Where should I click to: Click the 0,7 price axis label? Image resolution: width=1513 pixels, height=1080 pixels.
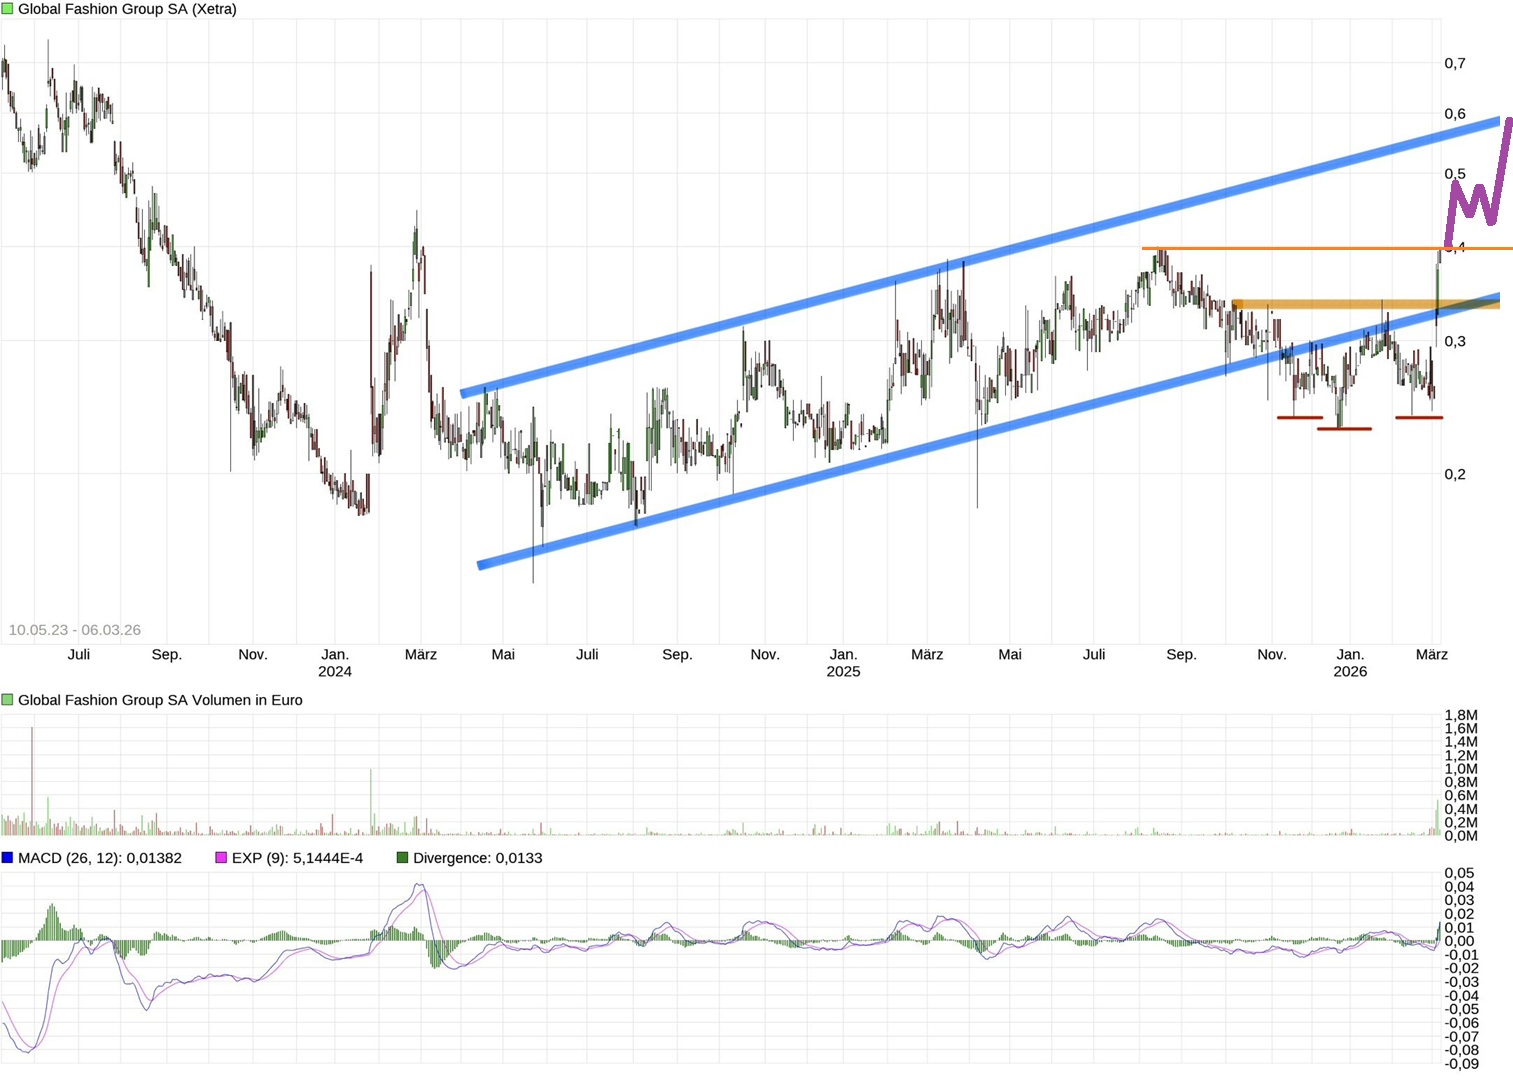click(x=1455, y=63)
